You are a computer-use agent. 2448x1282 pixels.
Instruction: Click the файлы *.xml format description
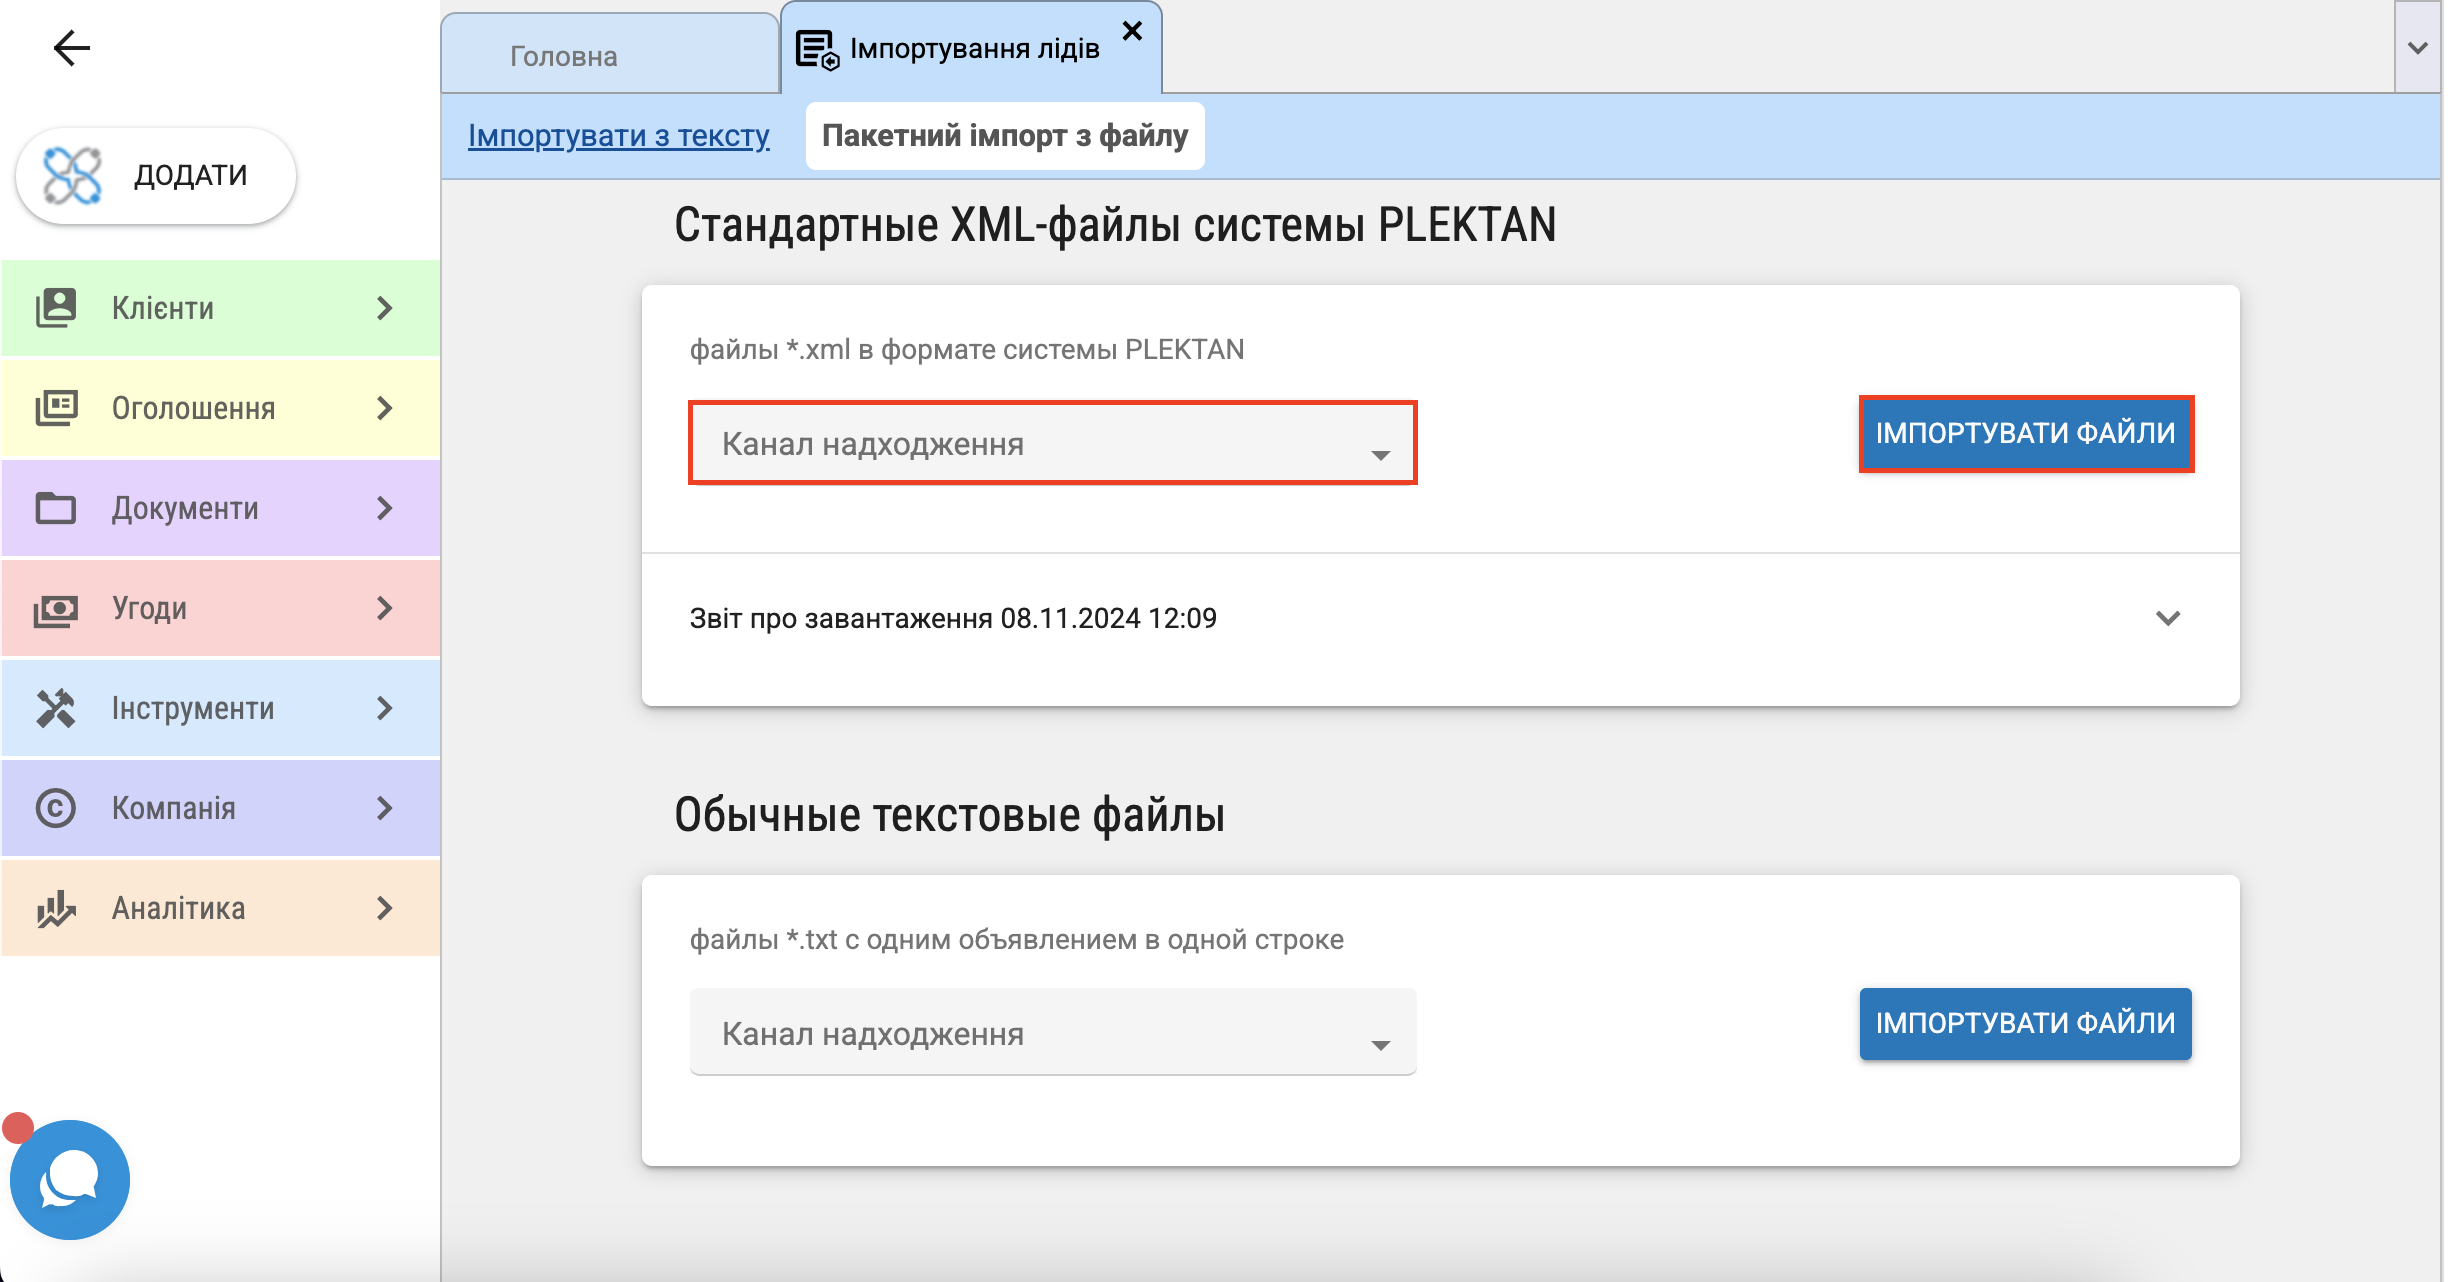pos(967,349)
